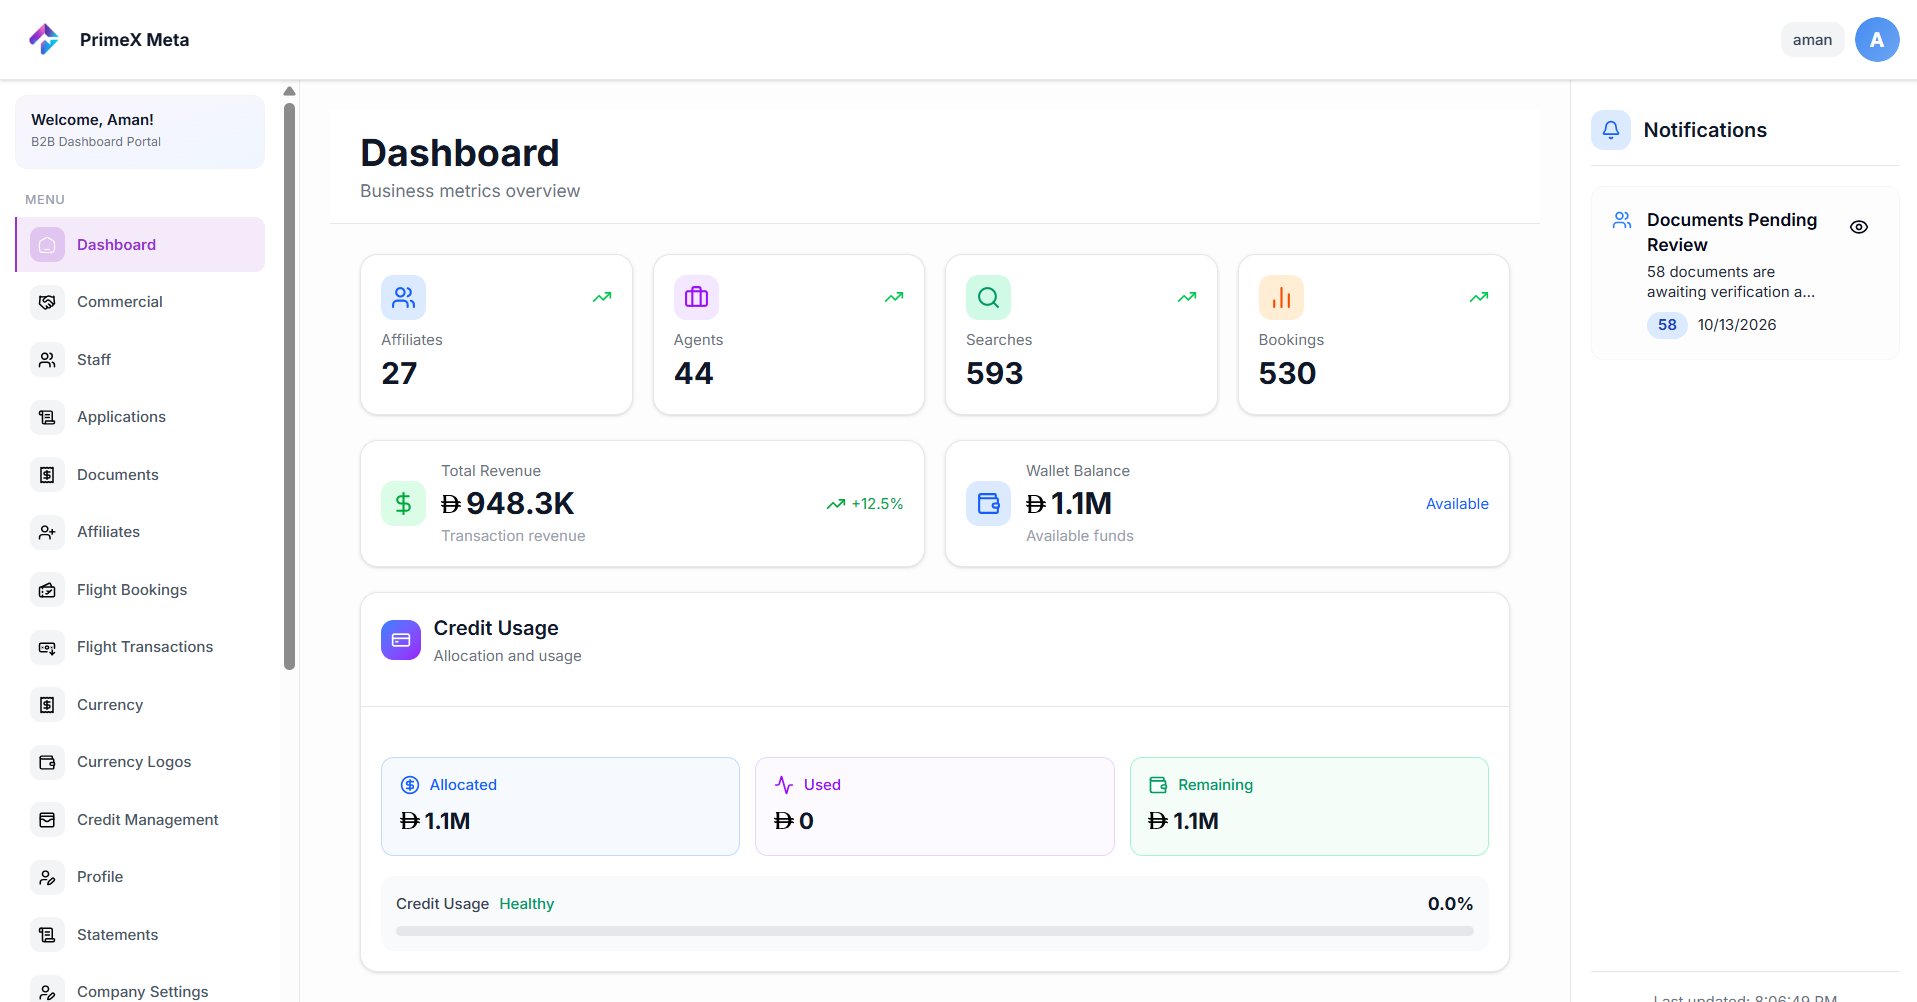Click the Remaining wallet icon
The image size is (1917, 1002).
[x=1158, y=785]
